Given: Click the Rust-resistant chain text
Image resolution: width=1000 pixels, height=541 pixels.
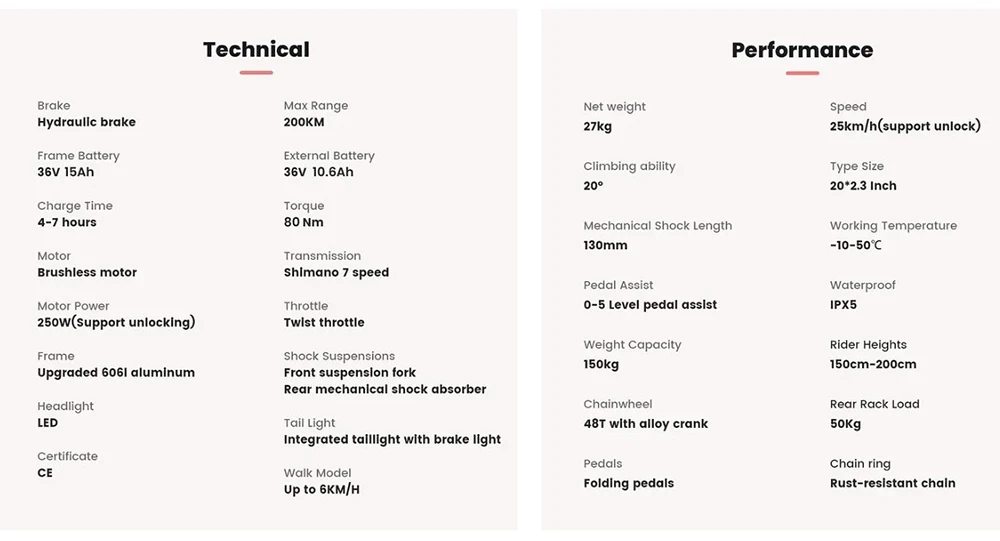Looking at the screenshot, I should coord(892,483).
